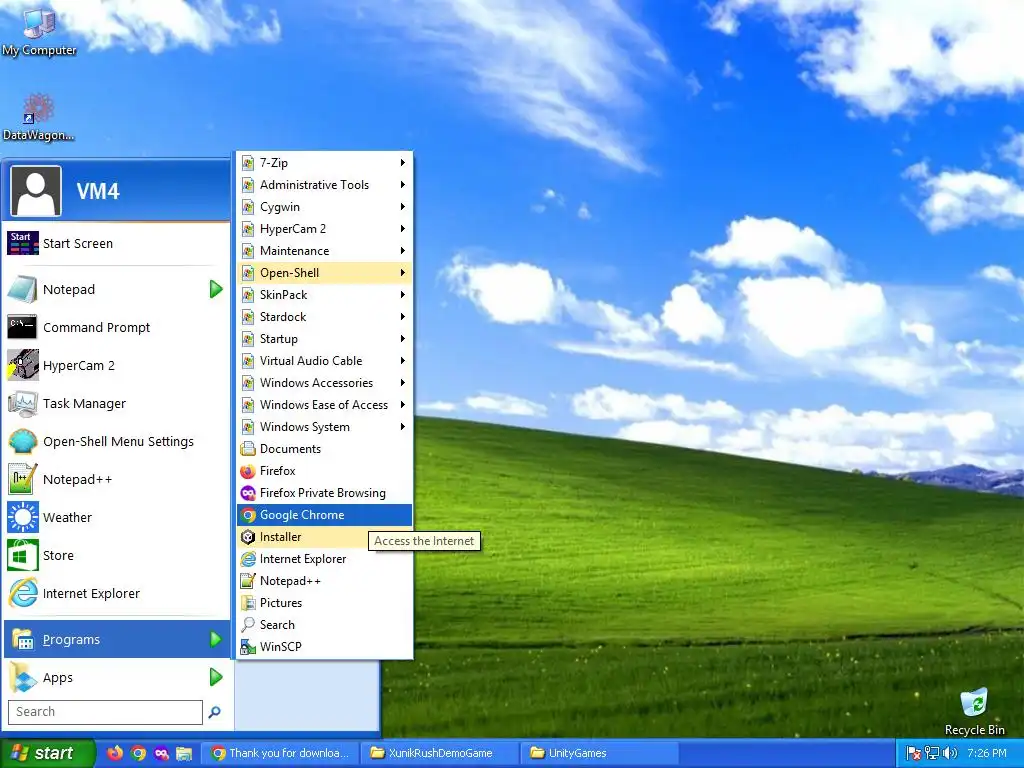Switch to XunikRushDemoGame taskbar window
Viewport: 1024px width, 768px height.
(x=441, y=753)
